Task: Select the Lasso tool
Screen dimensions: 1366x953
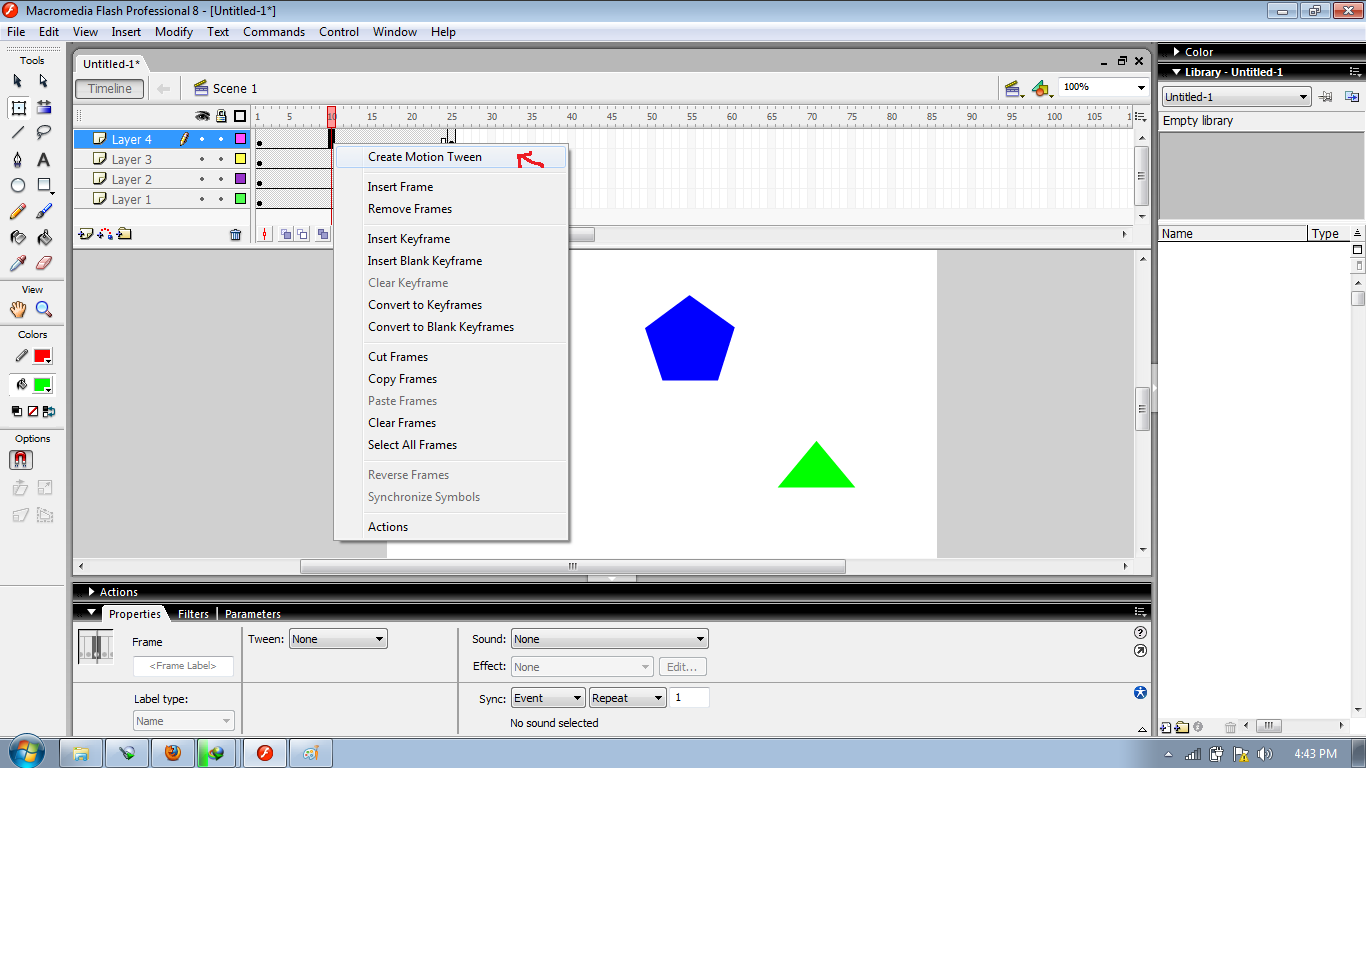Action: pyautogui.click(x=43, y=132)
